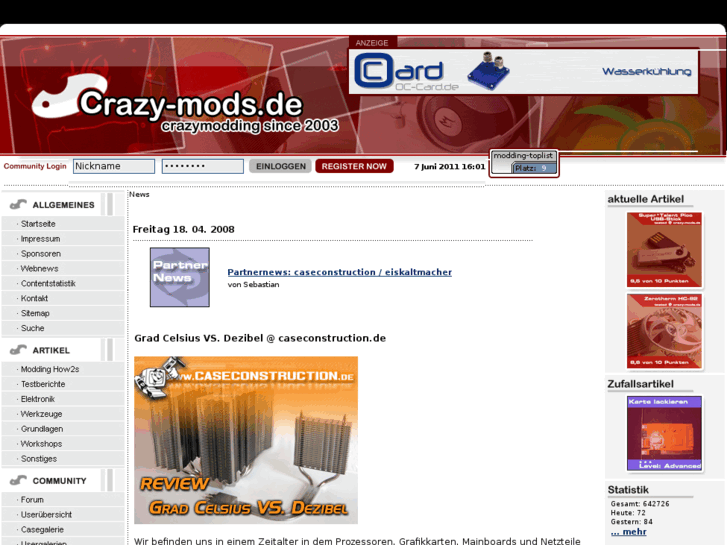Screen dimensions: 727x545
Task: Click the News breadcrumb text
Action: (x=139, y=194)
